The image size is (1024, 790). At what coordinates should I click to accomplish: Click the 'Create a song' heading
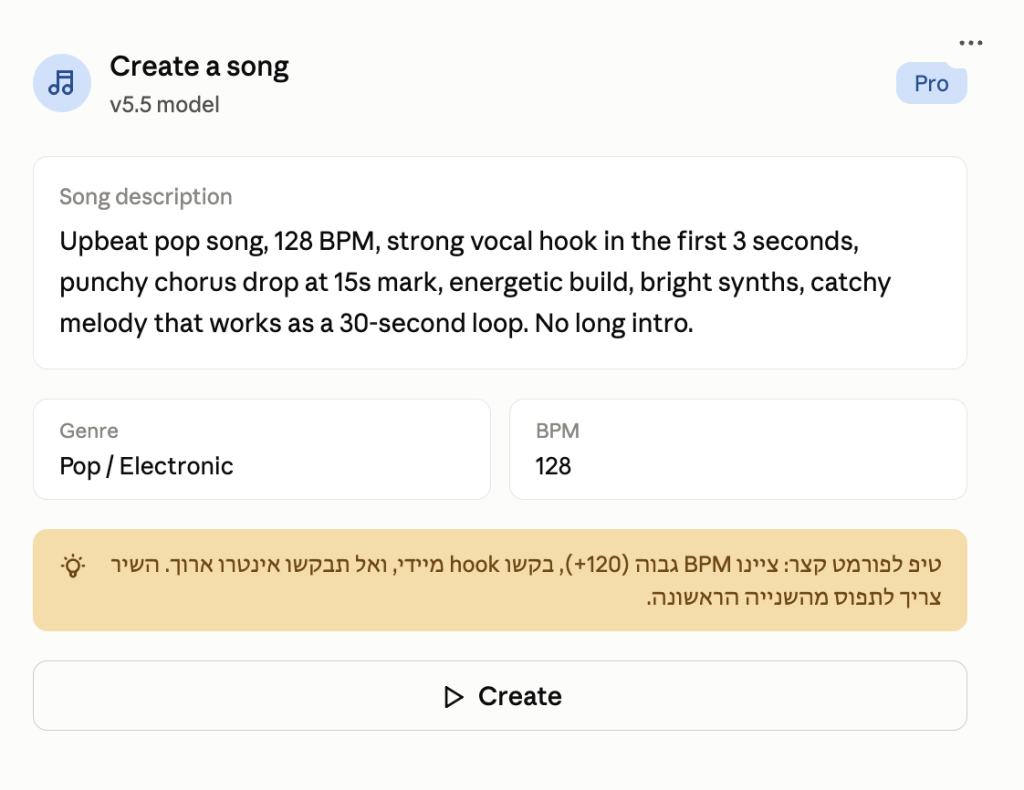(199, 67)
